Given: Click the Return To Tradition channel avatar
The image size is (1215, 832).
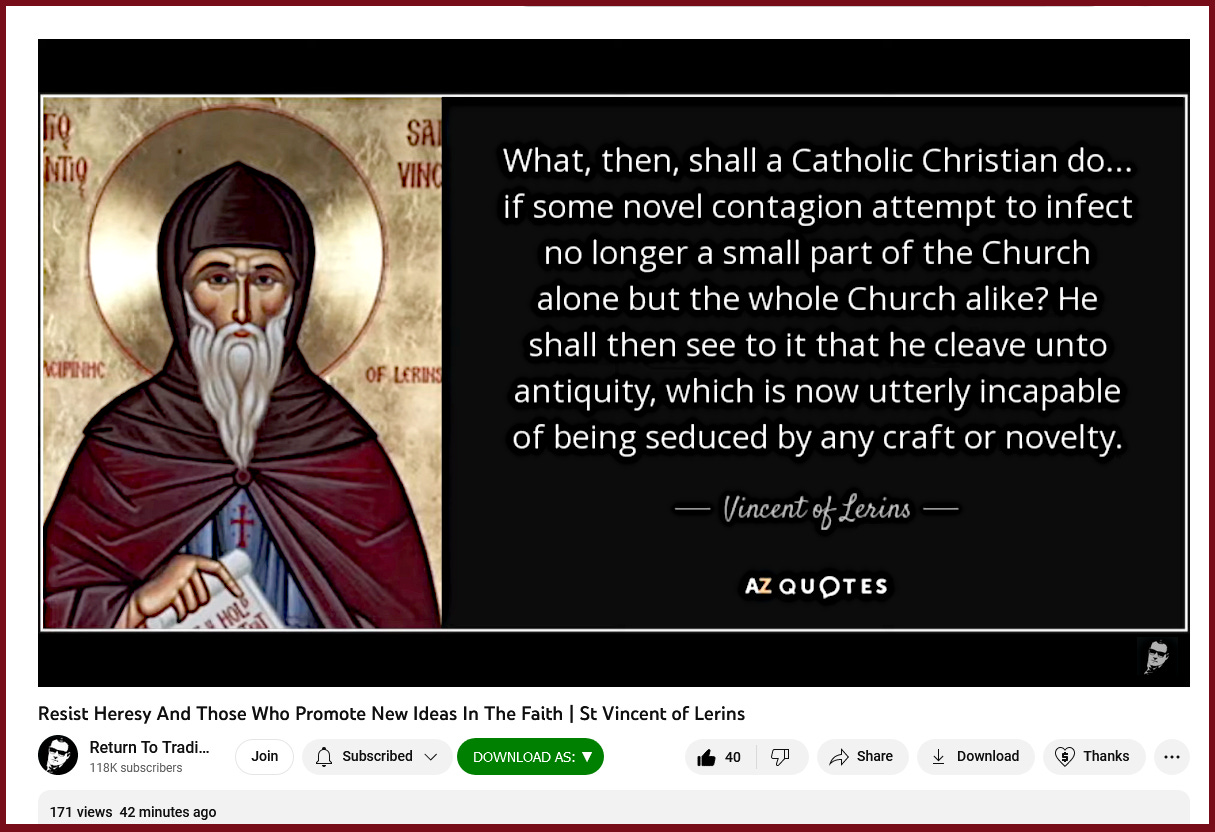Looking at the screenshot, I should (58, 756).
